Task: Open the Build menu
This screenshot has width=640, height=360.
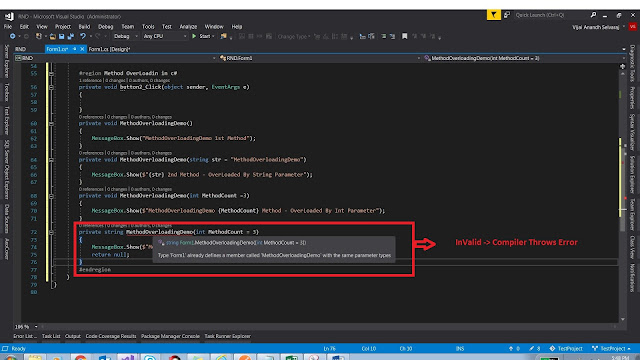Action: coord(84,27)
